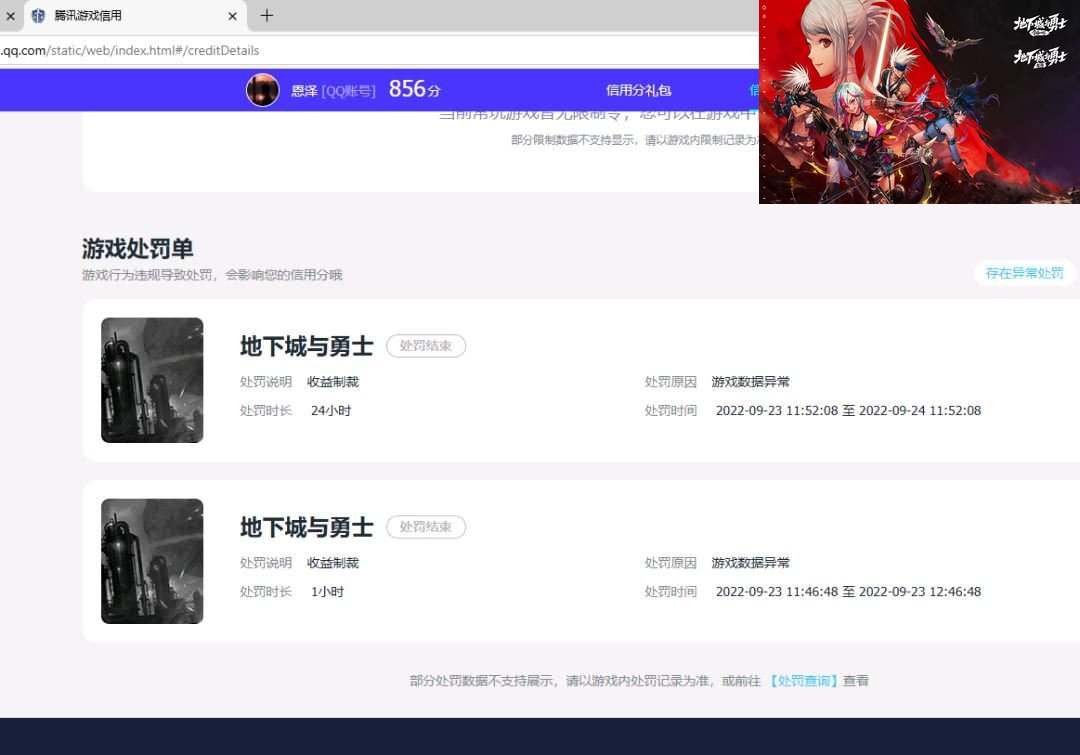Click the 存在异常处罚 button

point(1024,273)
